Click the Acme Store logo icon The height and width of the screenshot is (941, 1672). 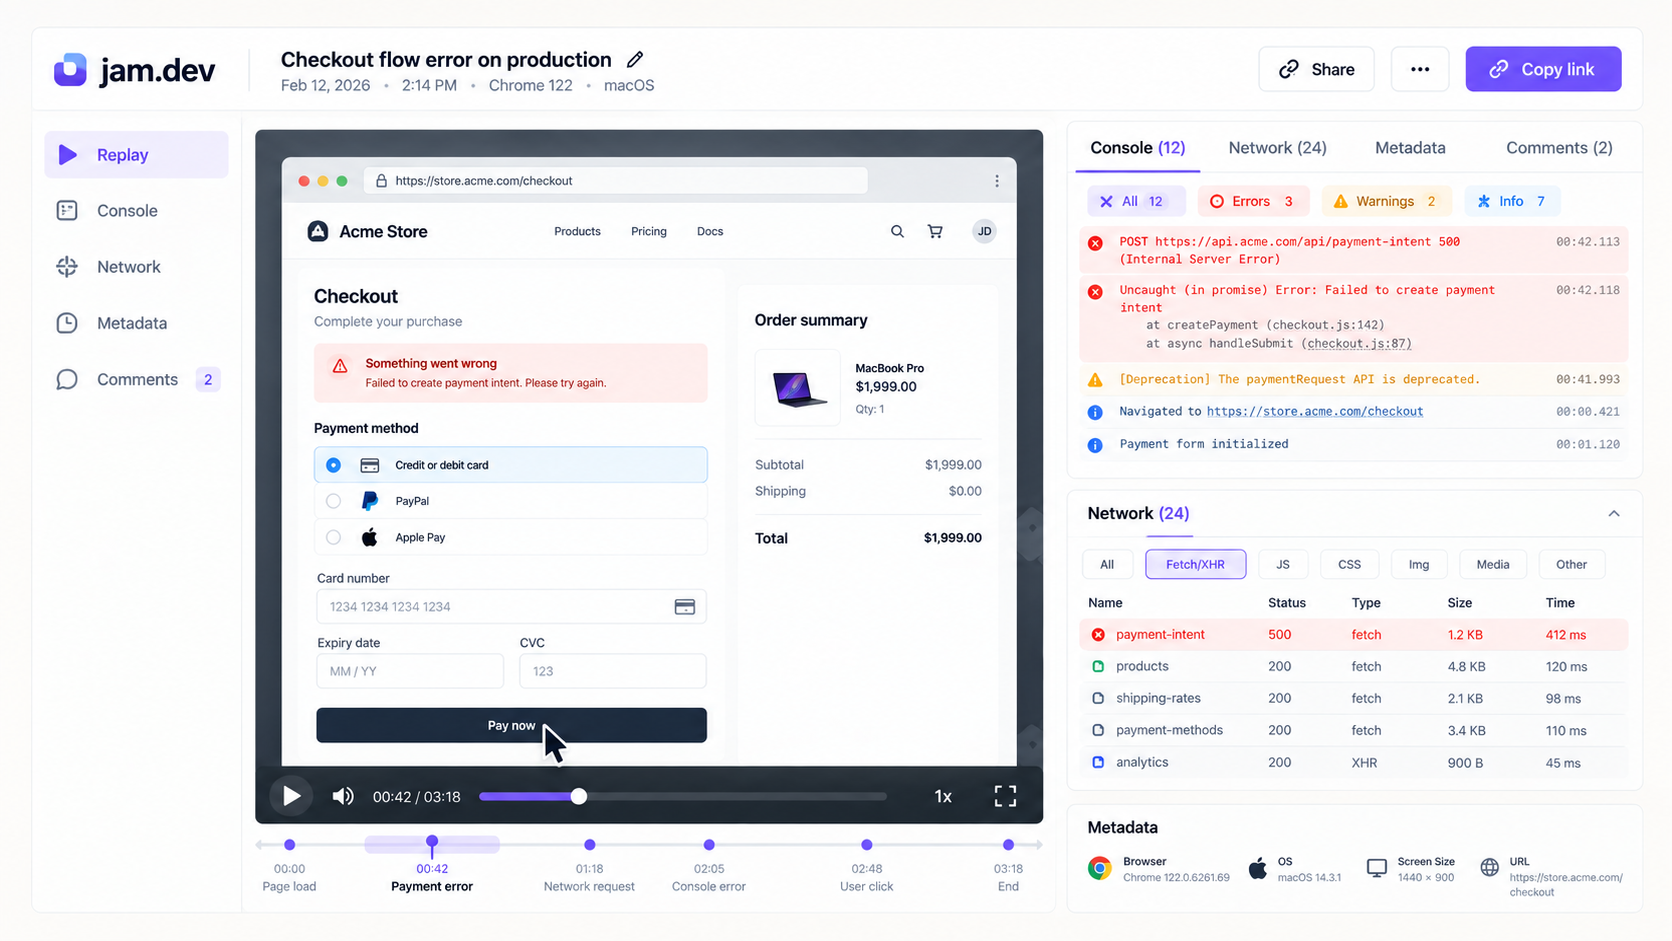[x=318, y=231]
